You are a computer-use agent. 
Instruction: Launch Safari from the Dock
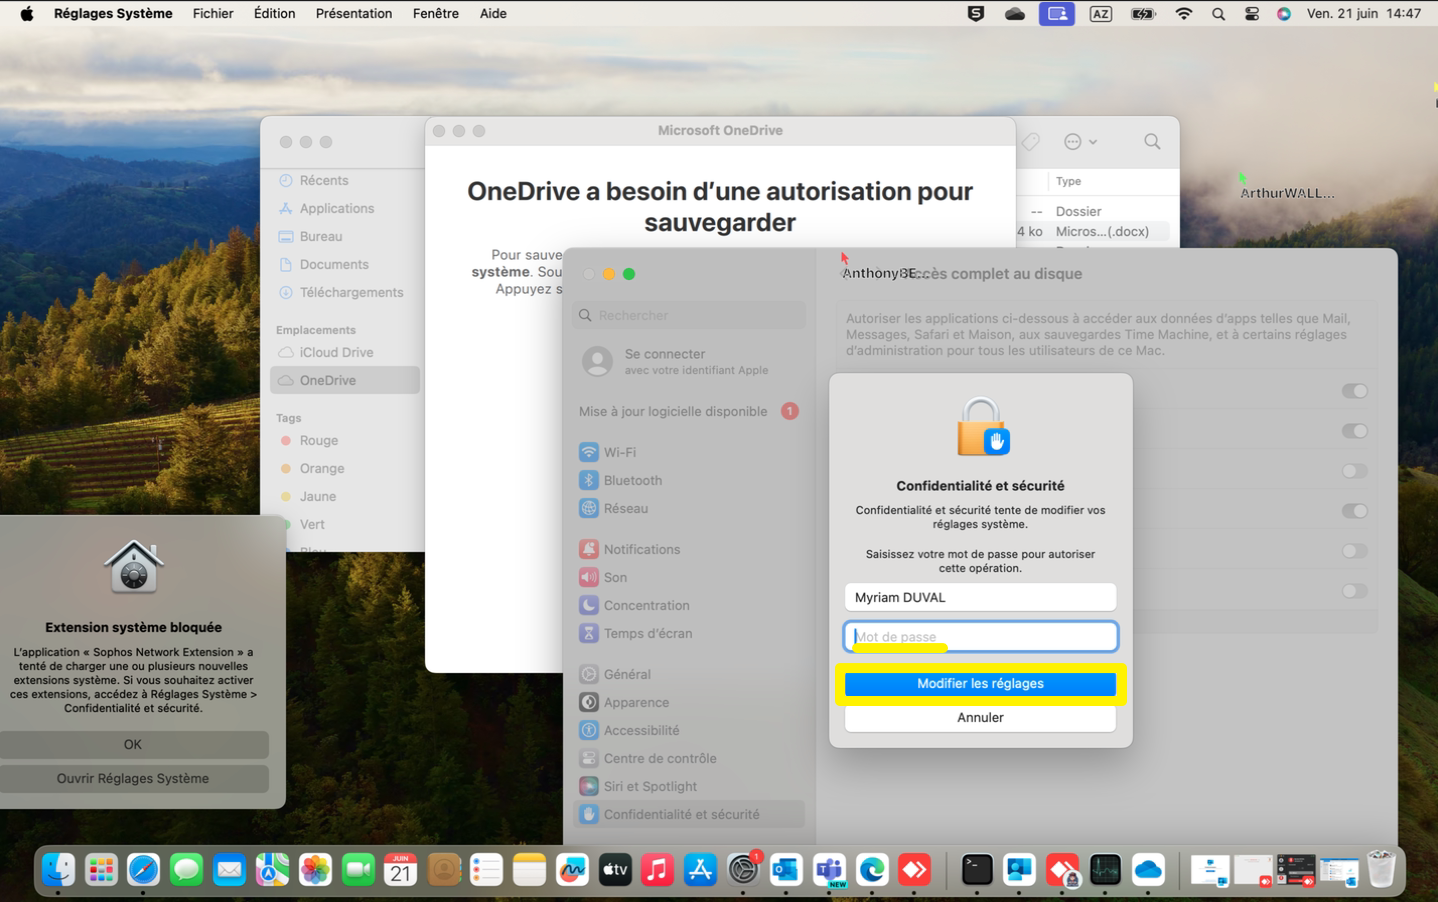143,870
